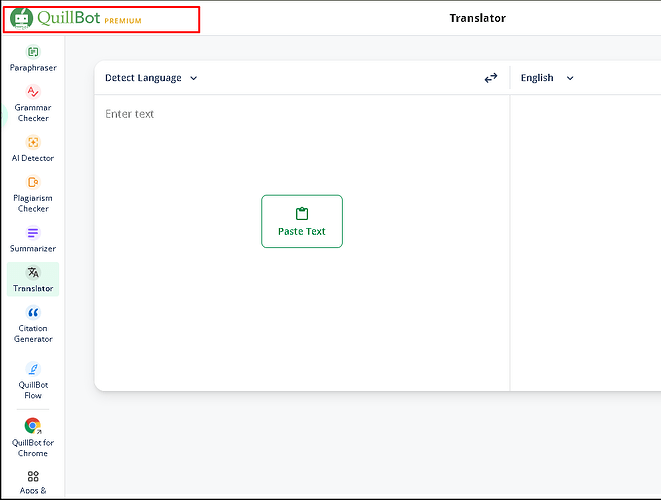
Task: Click the QuillBot wordmark text
Action: tap(69, 18)
